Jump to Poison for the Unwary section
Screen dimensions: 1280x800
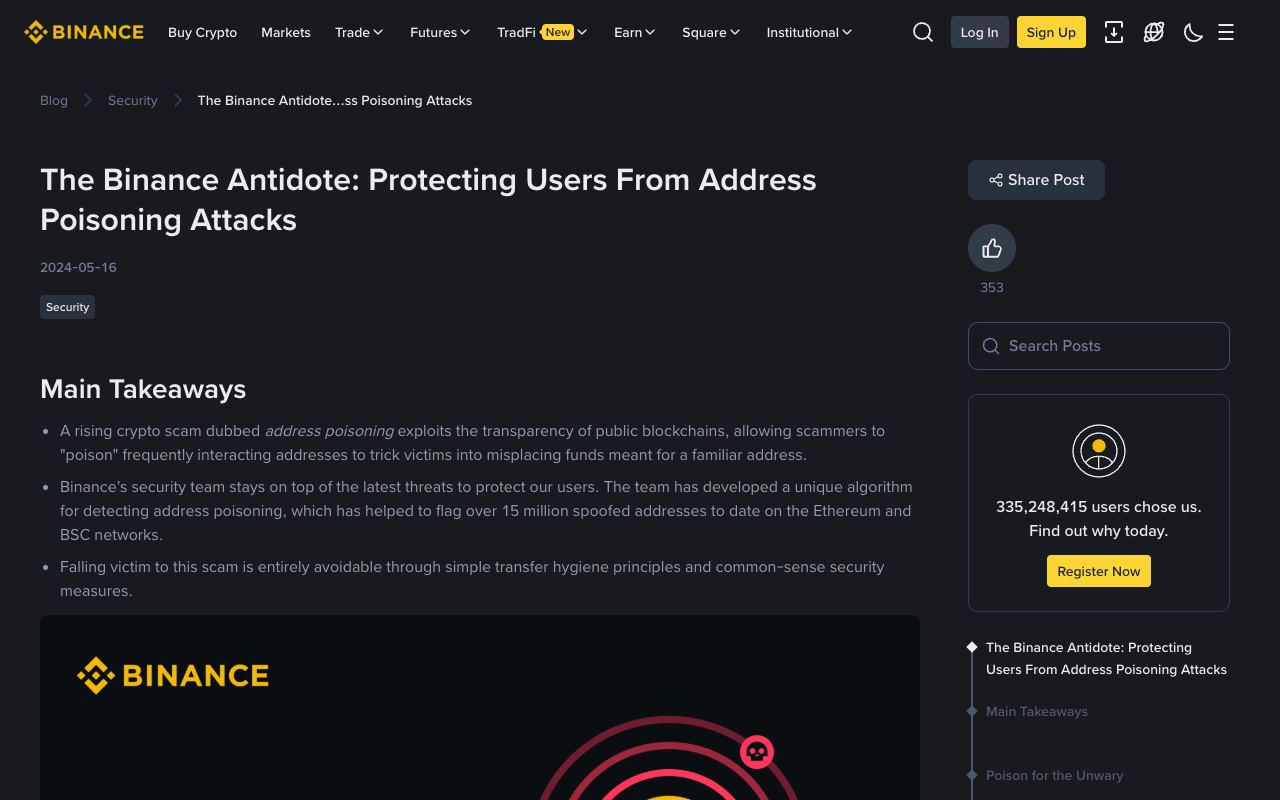(x=1055, y=775)
